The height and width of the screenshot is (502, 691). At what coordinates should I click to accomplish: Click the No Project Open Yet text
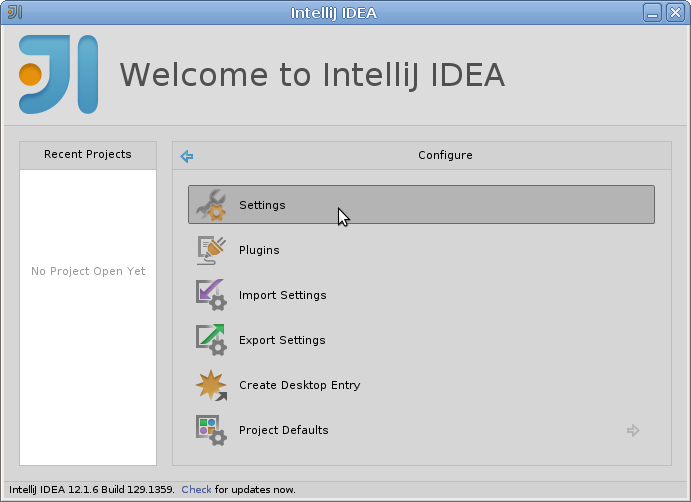click(88, 271)
